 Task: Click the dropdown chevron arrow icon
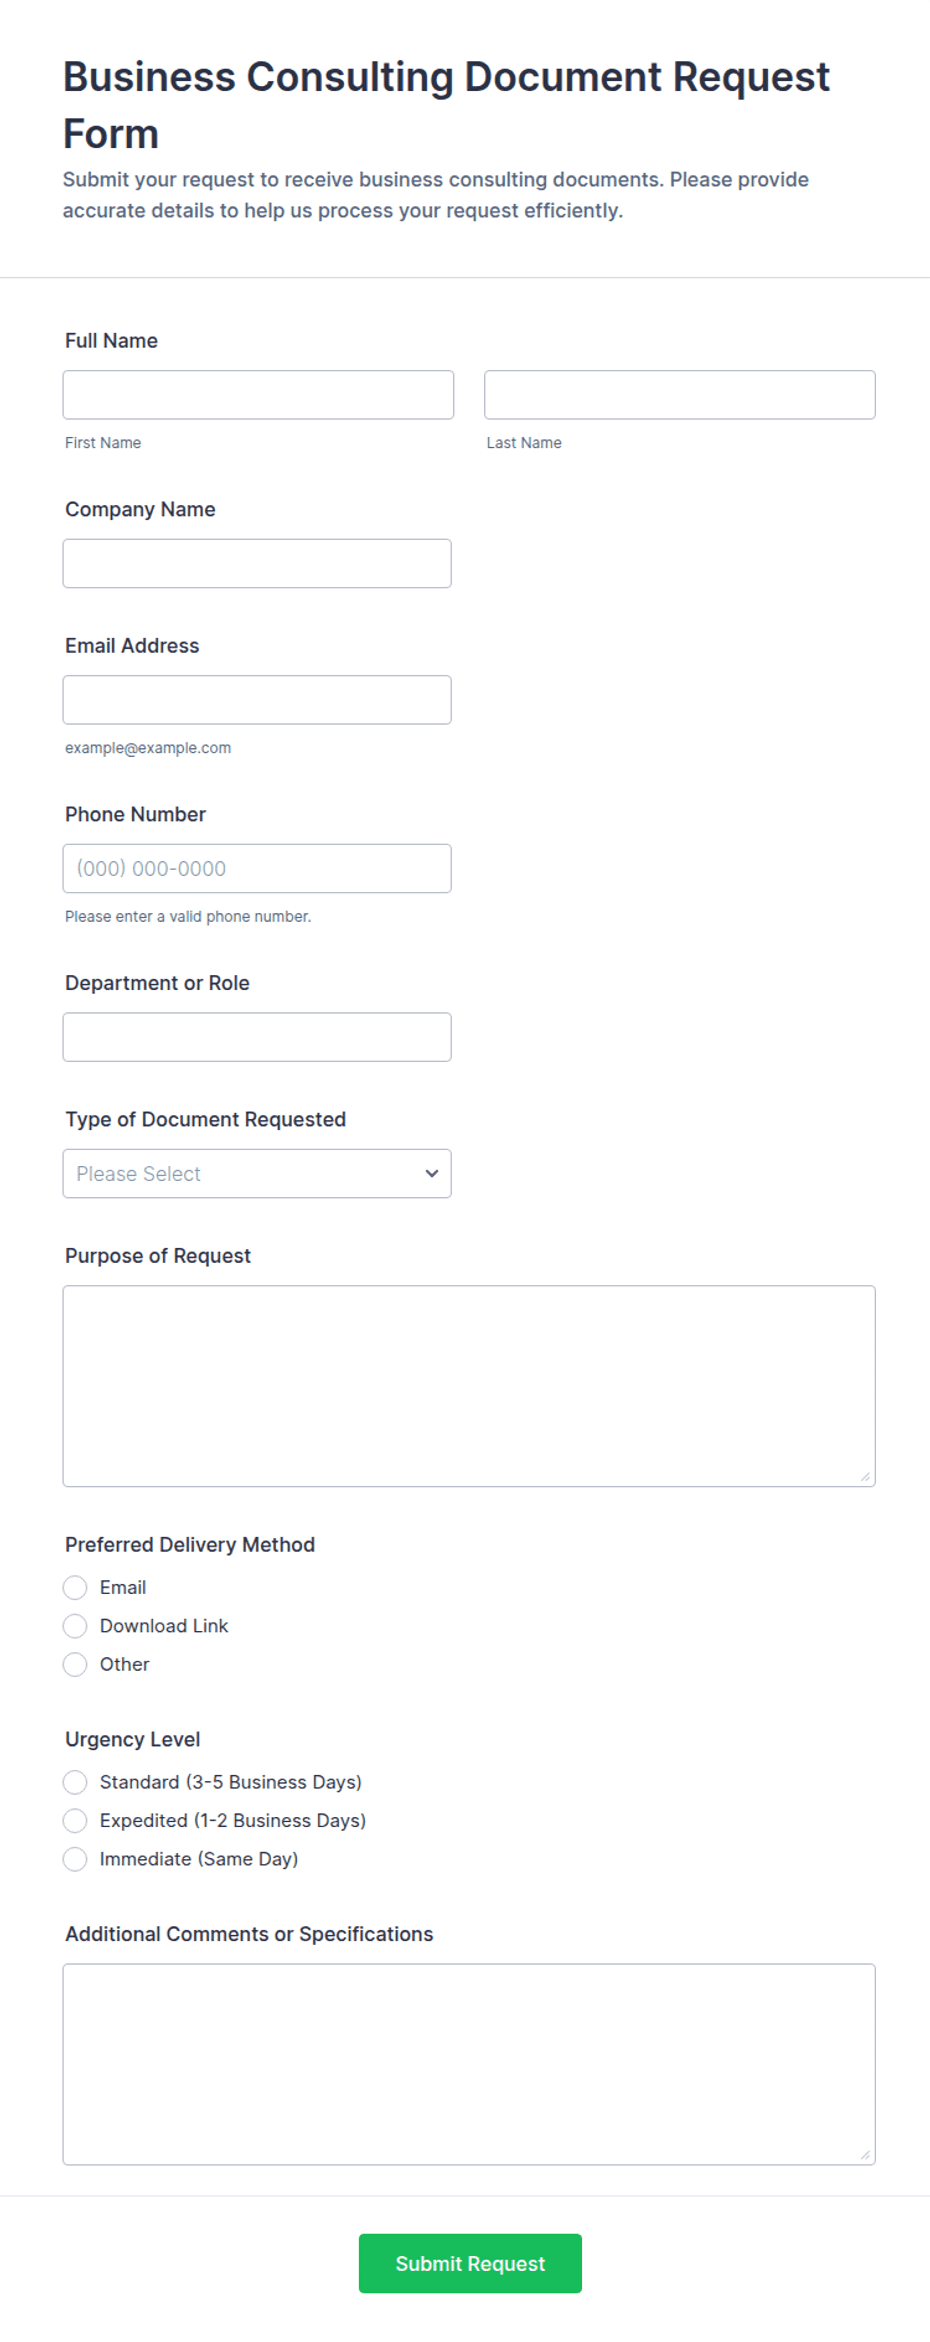click(432, 1174)
